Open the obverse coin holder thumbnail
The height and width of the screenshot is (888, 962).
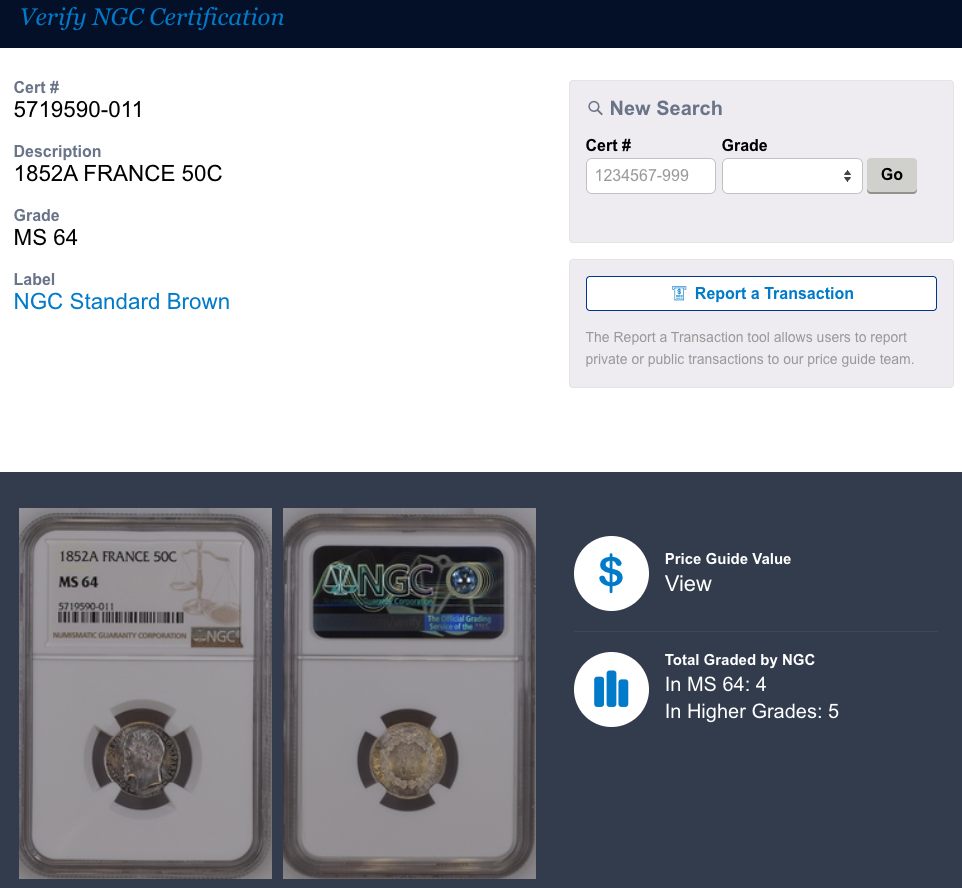click(145, 693)
